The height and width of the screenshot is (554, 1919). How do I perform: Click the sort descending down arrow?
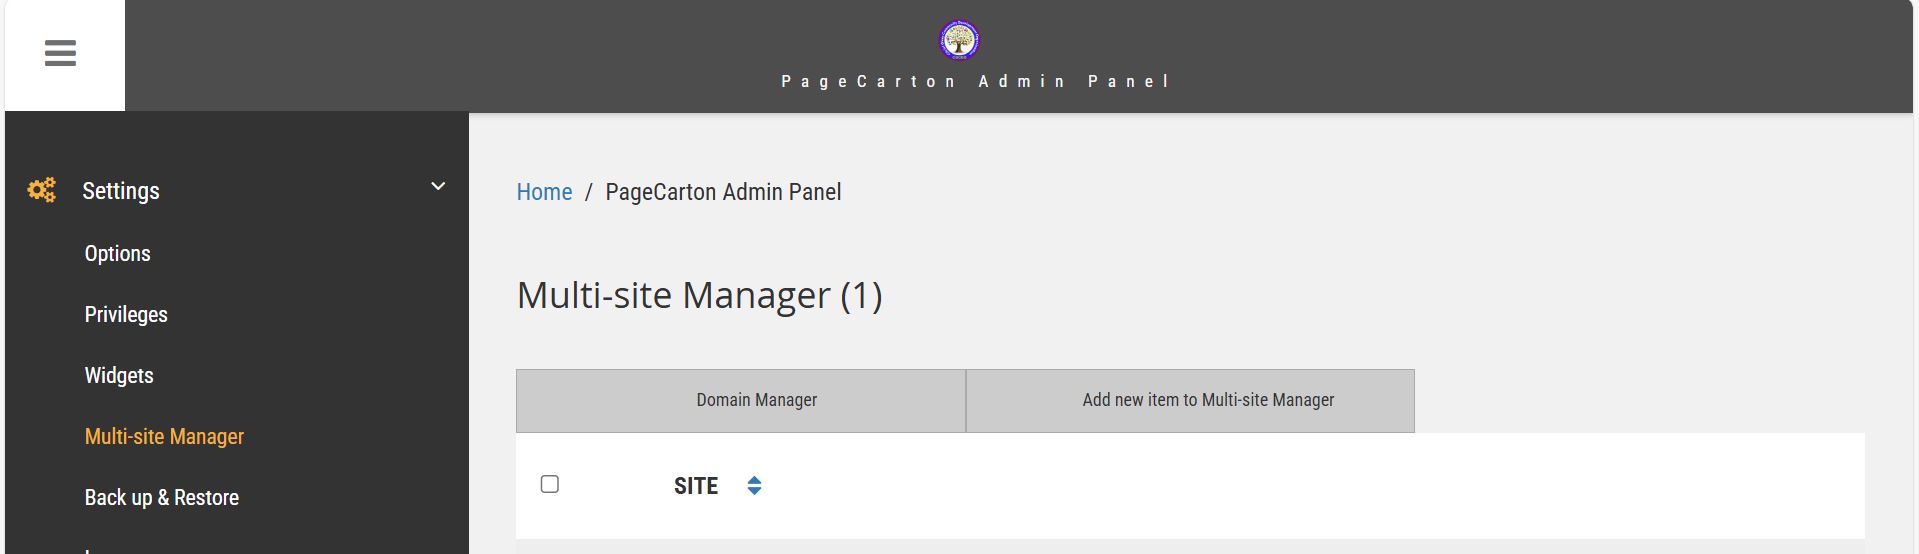(x=754, y=492)
